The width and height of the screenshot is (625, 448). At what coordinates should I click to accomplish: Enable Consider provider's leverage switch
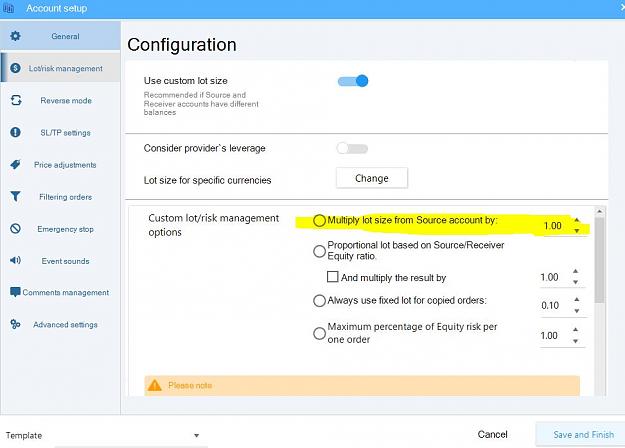[x=352, y=149]
